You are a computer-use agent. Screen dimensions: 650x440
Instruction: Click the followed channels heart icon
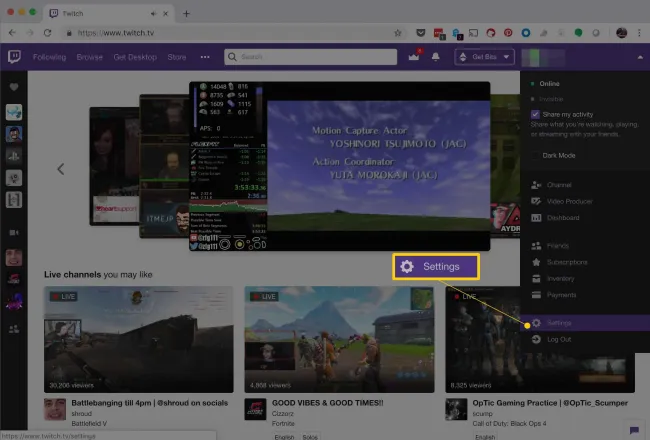[x=14, y=89]
